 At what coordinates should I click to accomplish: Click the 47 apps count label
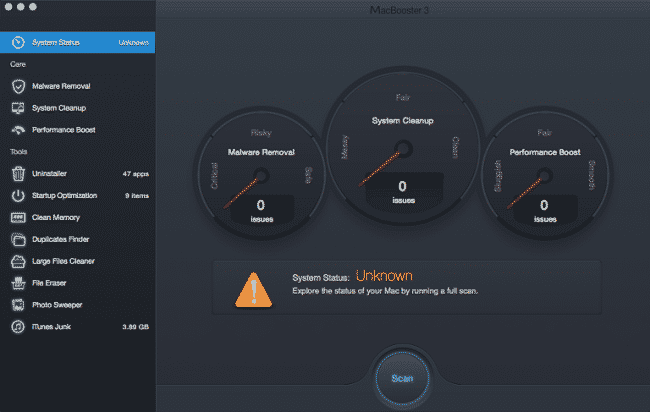tap(135, 174)
